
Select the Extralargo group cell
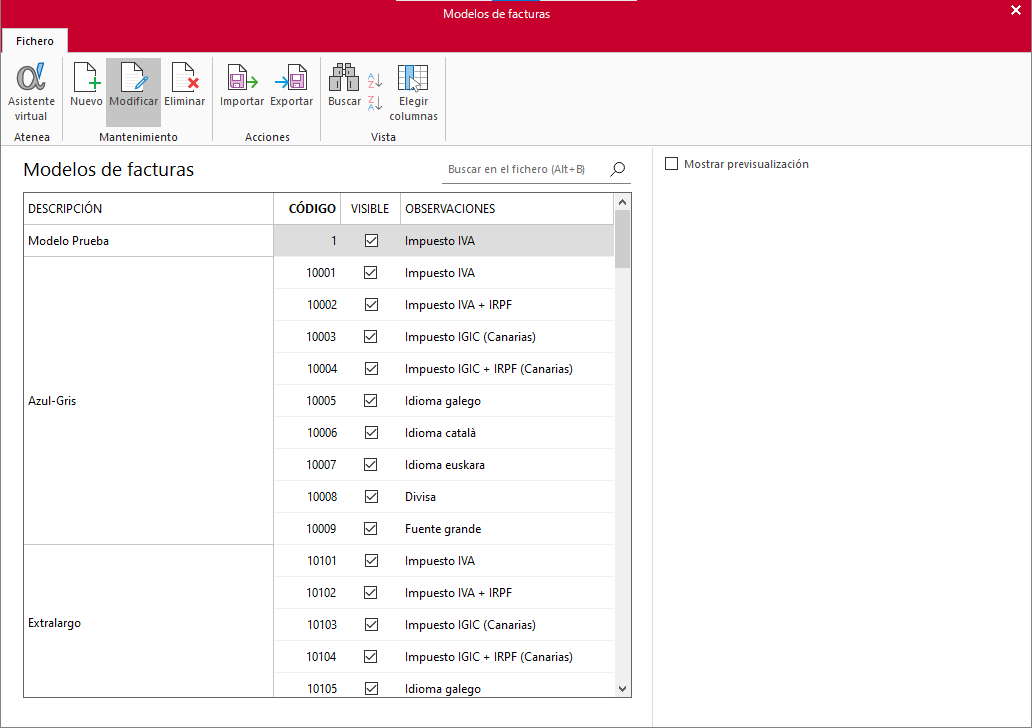point(149,623)
